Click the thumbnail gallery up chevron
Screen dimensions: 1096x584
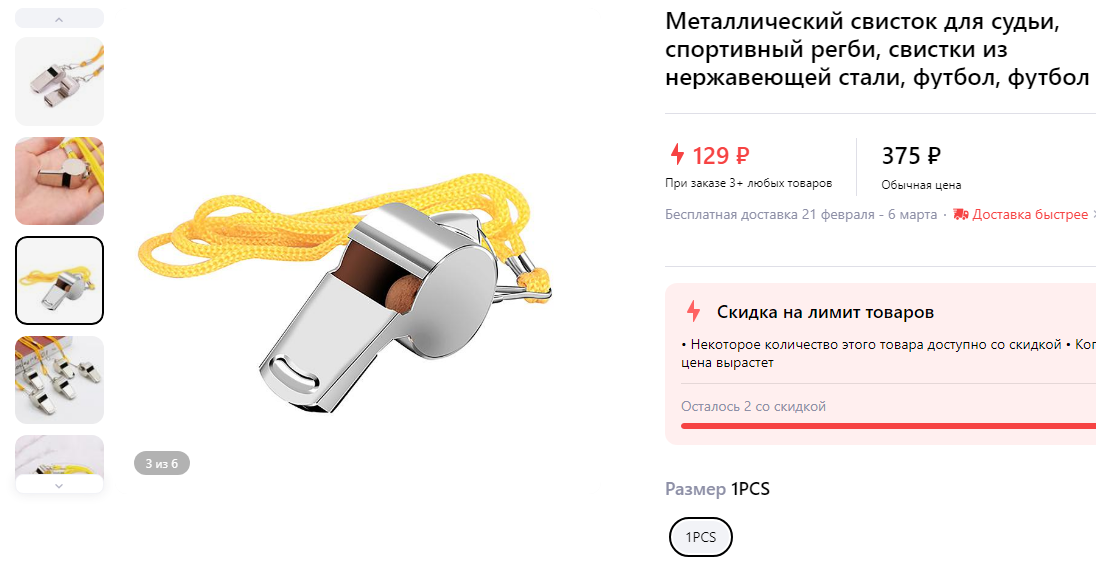(x=59, y=19)
